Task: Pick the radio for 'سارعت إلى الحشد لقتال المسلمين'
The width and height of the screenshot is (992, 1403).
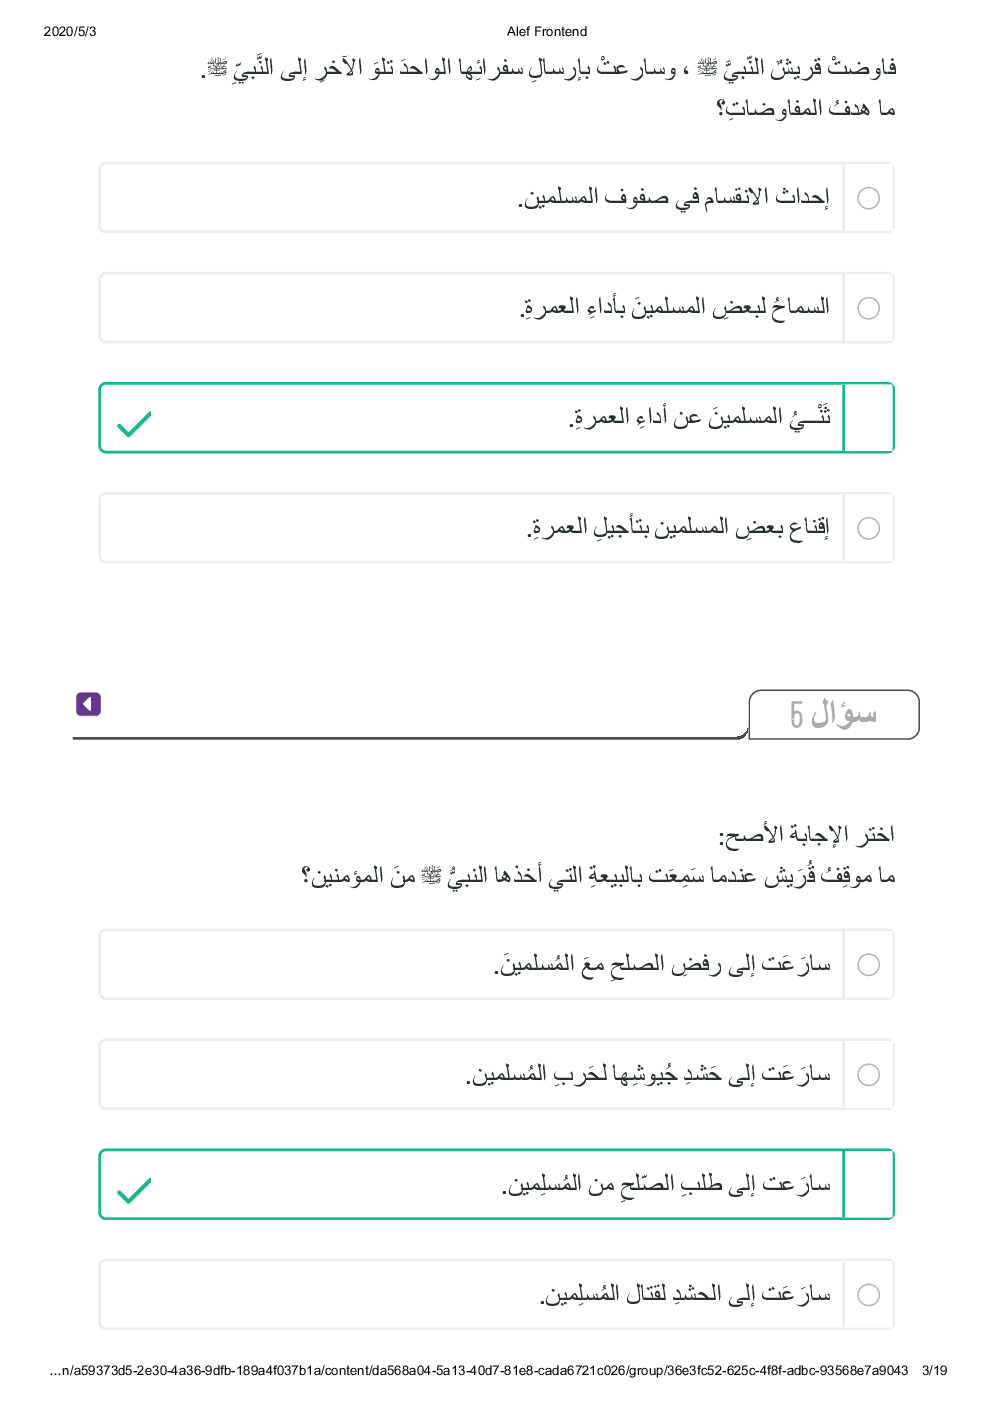Action: 869,1295
